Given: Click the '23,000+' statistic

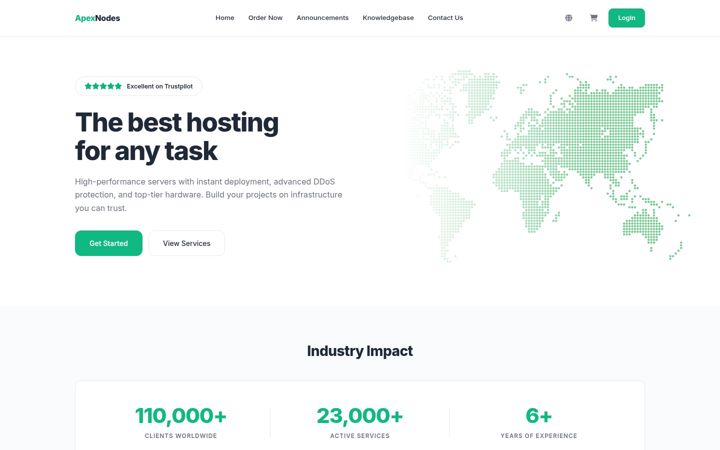Looking at the screenshot, I should (360, 416).
